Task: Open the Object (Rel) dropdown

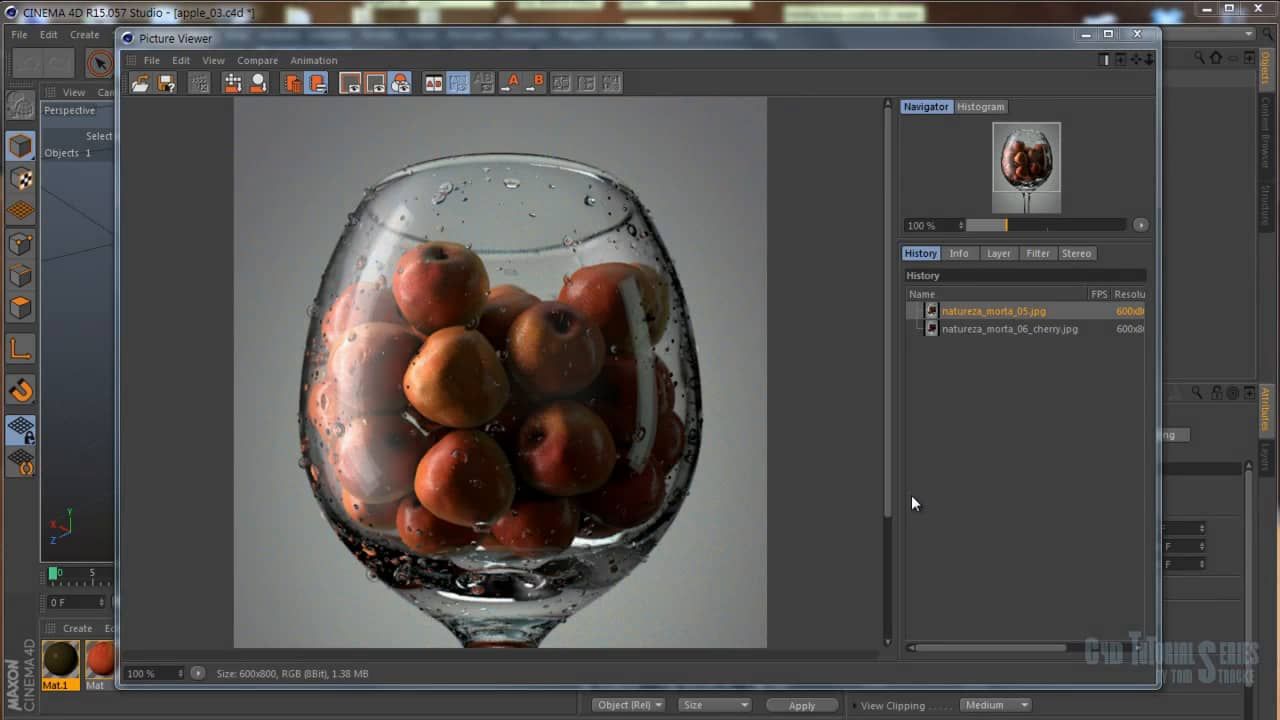Action: [628, 705]
